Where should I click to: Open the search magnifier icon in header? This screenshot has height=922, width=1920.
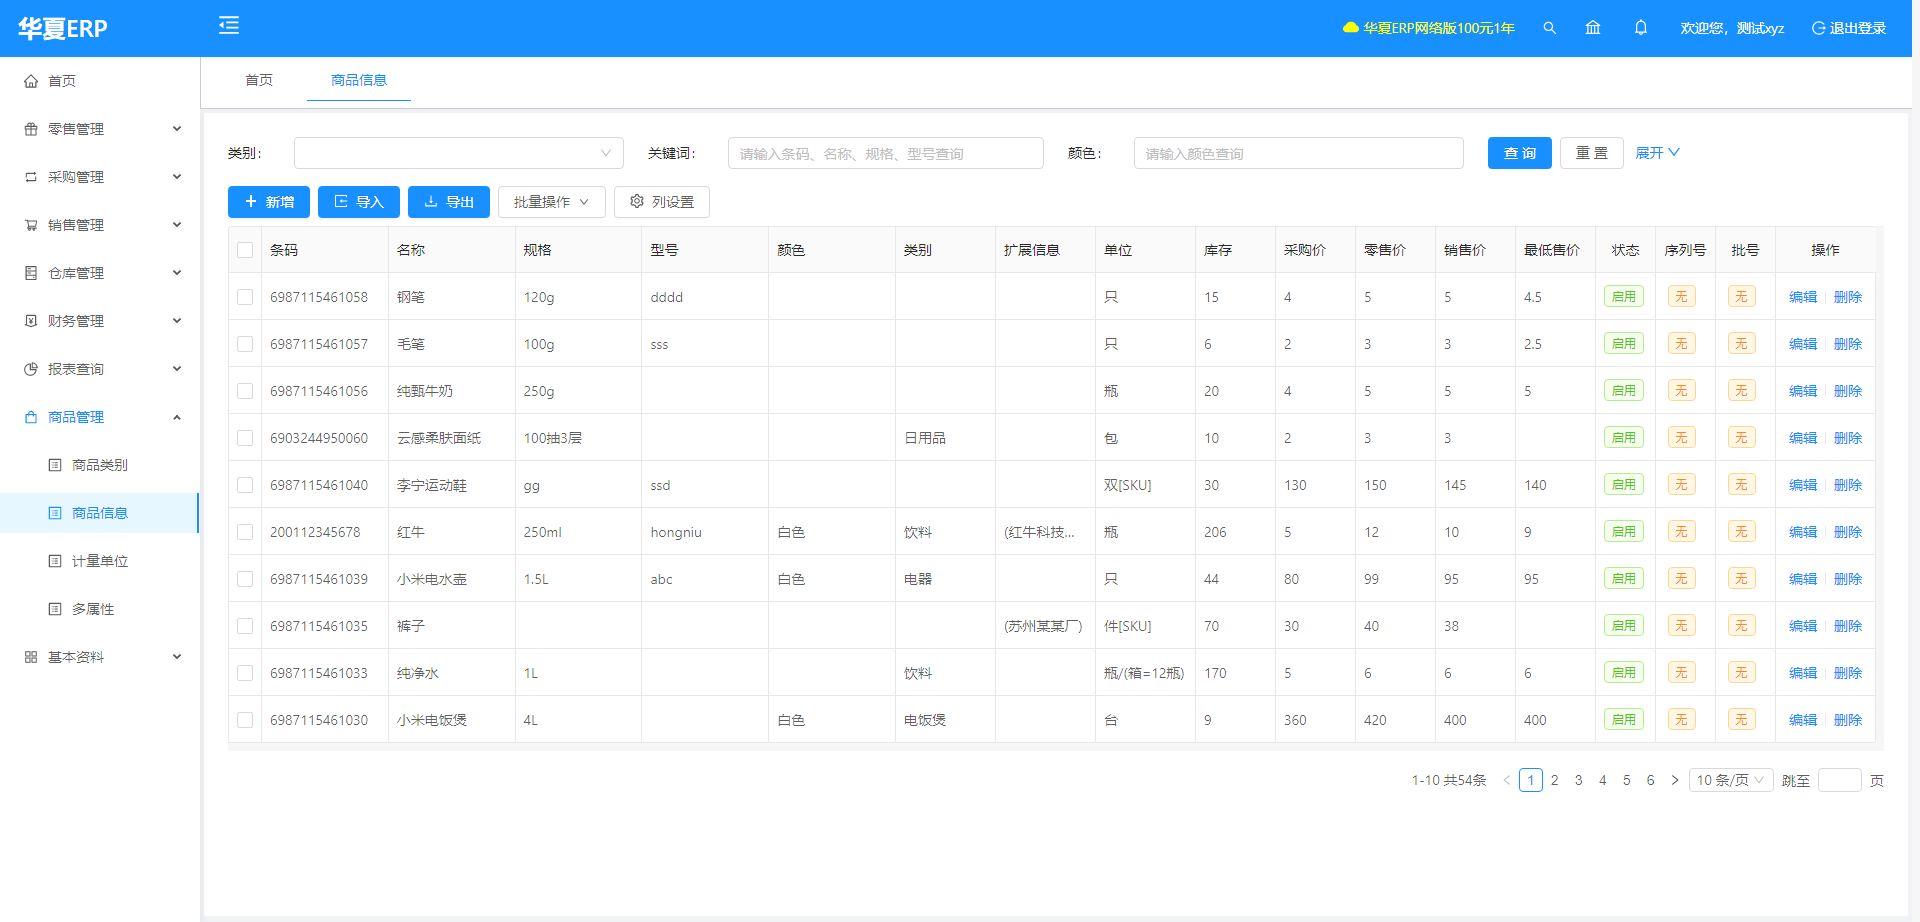pyautogui.click(x=1549, y=28)
